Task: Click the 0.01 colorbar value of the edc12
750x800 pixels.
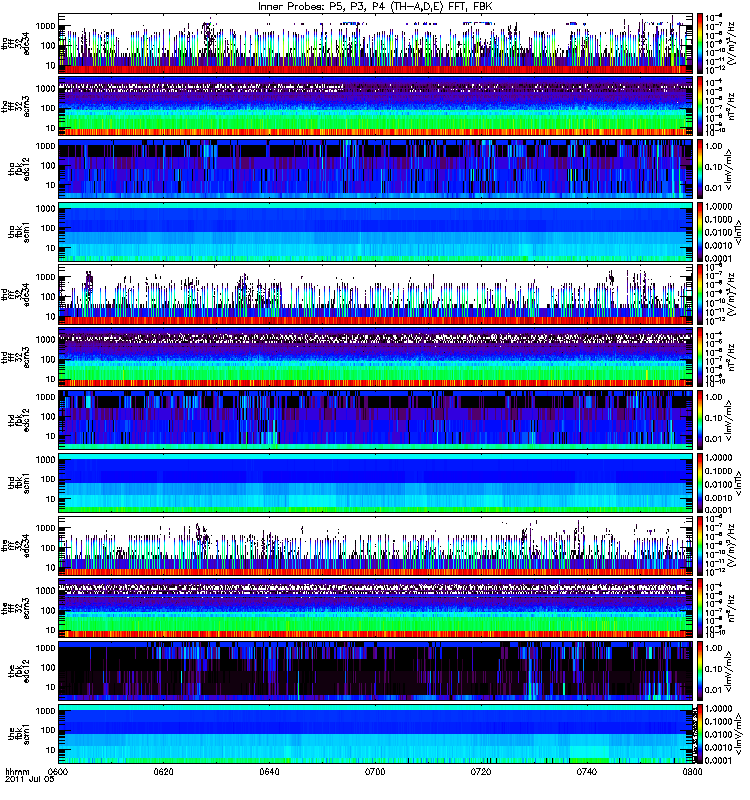Action: coord(714,690)
